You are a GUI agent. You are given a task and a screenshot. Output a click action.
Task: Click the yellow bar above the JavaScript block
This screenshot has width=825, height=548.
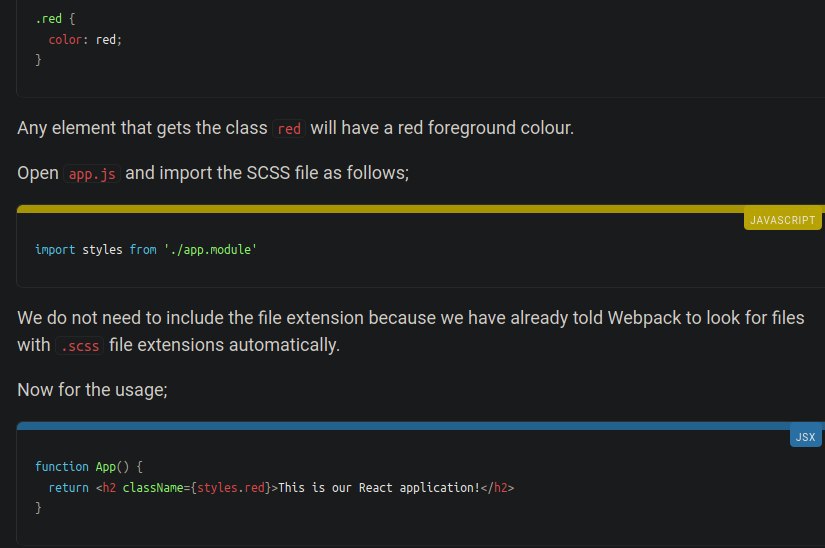point(421,209)
